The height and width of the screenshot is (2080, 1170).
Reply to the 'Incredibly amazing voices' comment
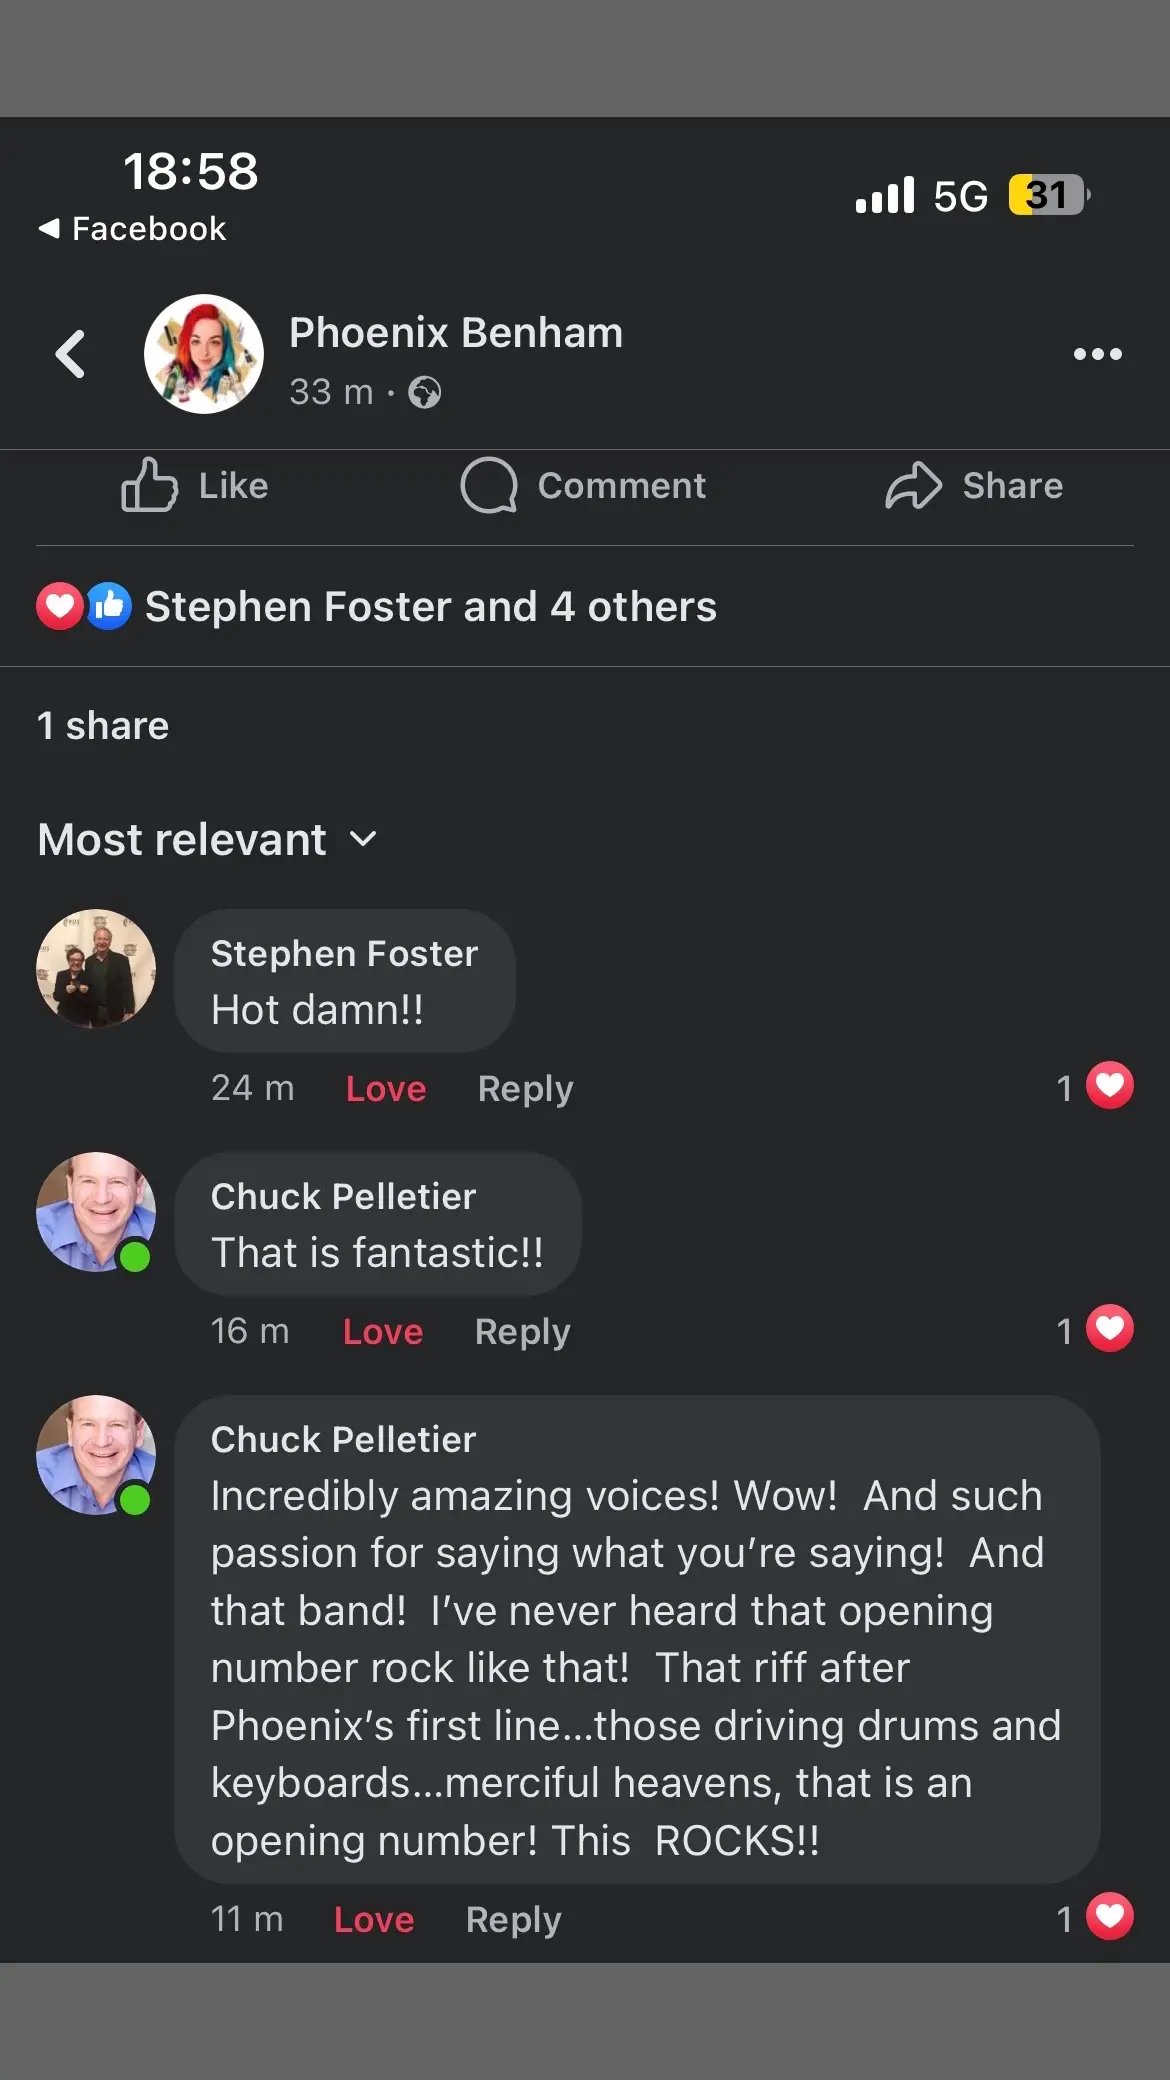tap(514, 1919)
